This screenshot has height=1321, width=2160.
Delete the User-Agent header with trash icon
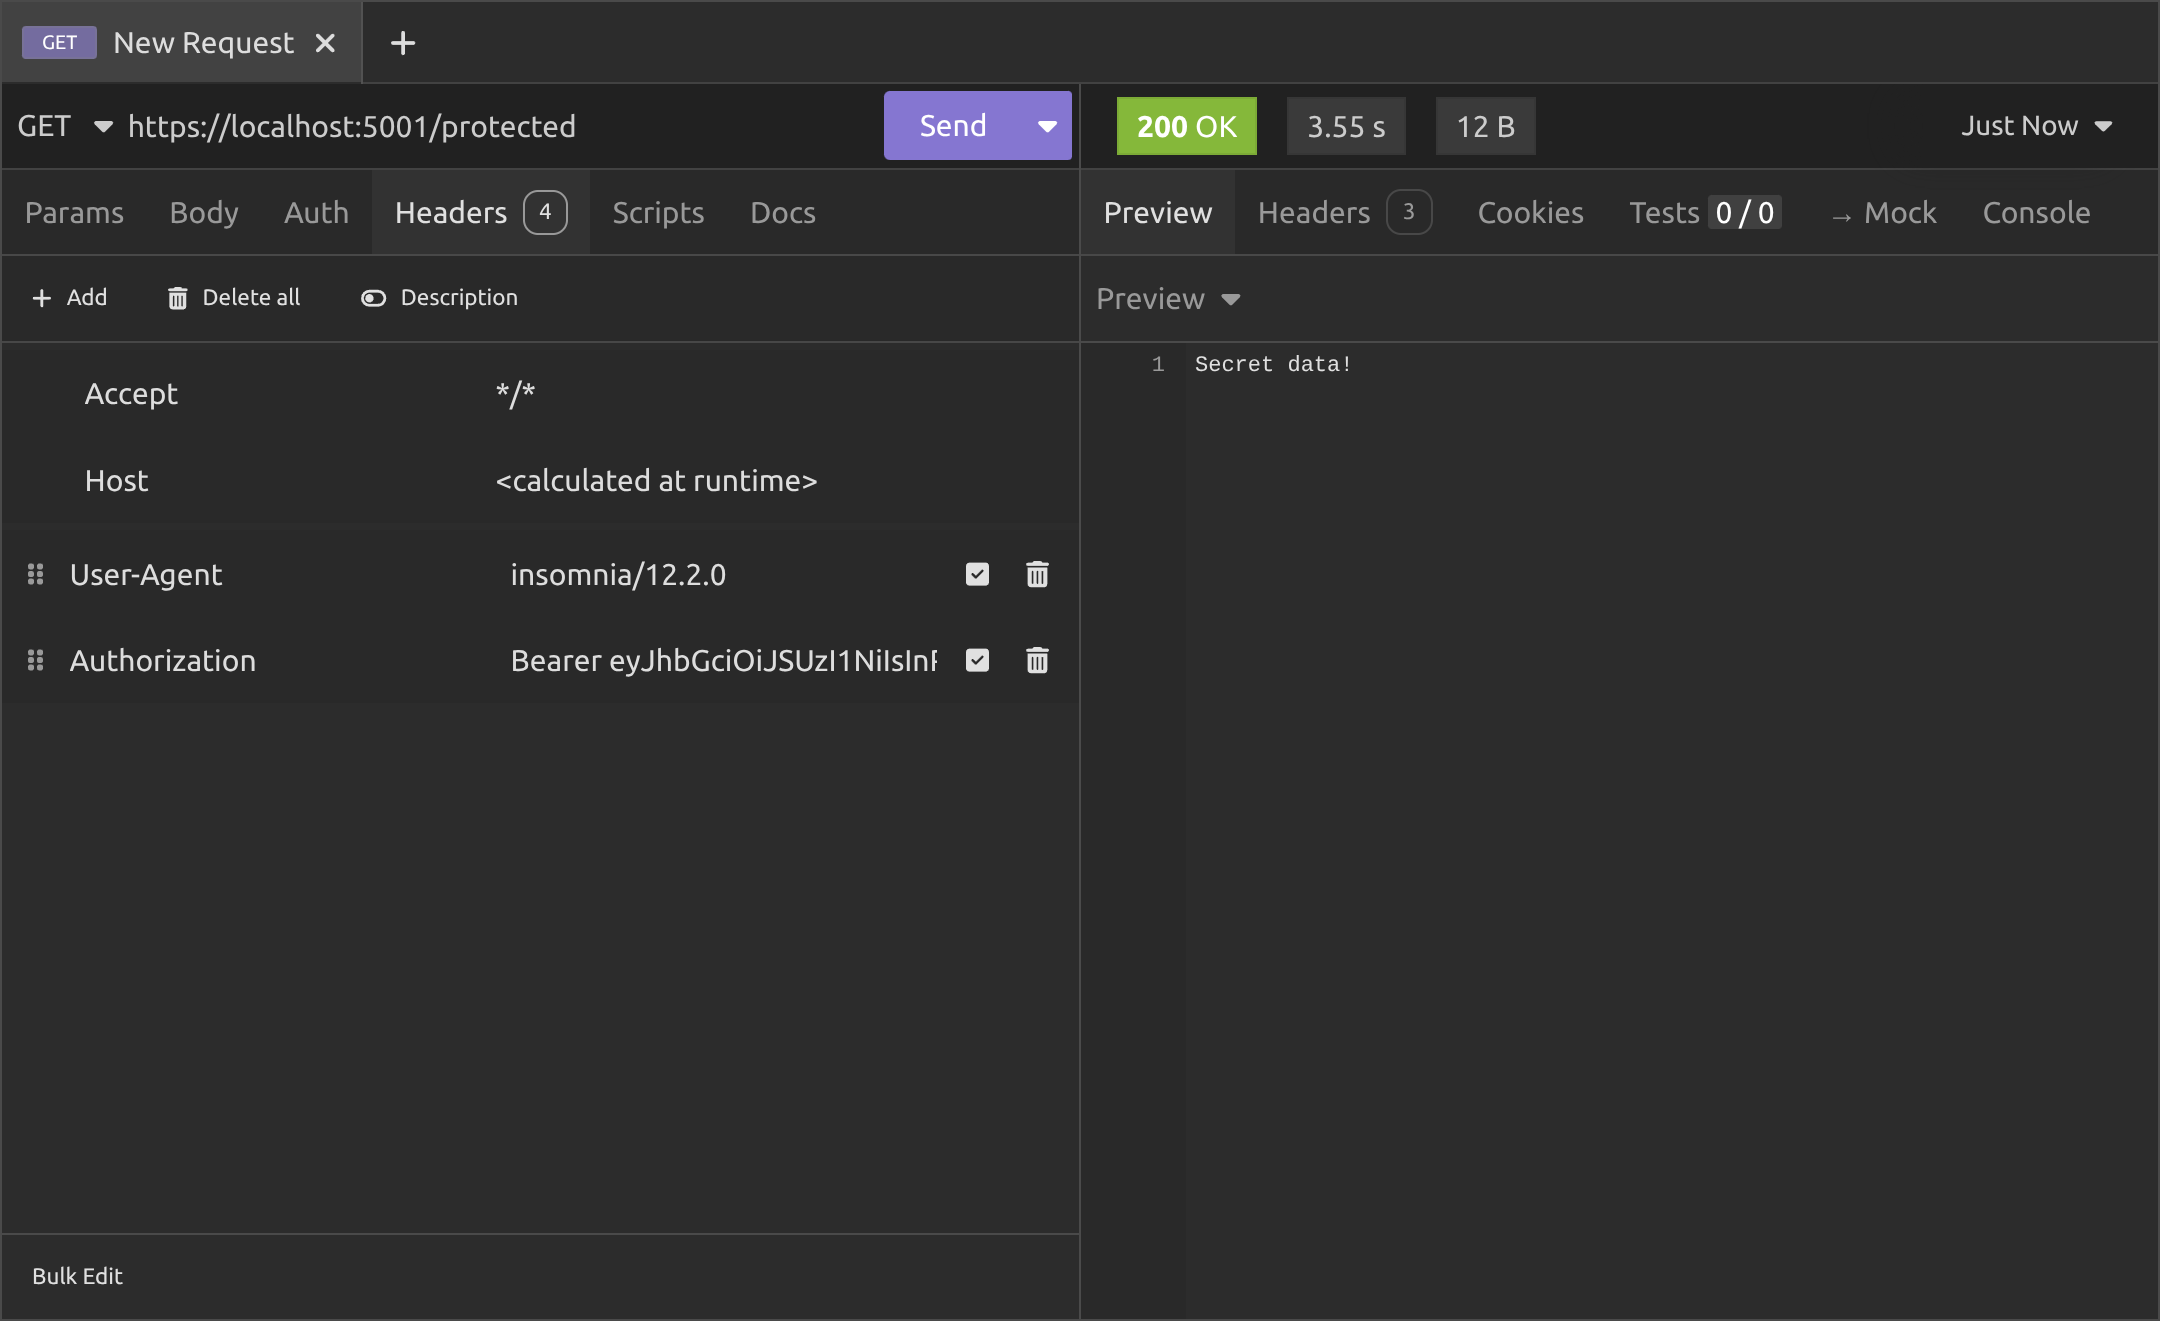1037,574
